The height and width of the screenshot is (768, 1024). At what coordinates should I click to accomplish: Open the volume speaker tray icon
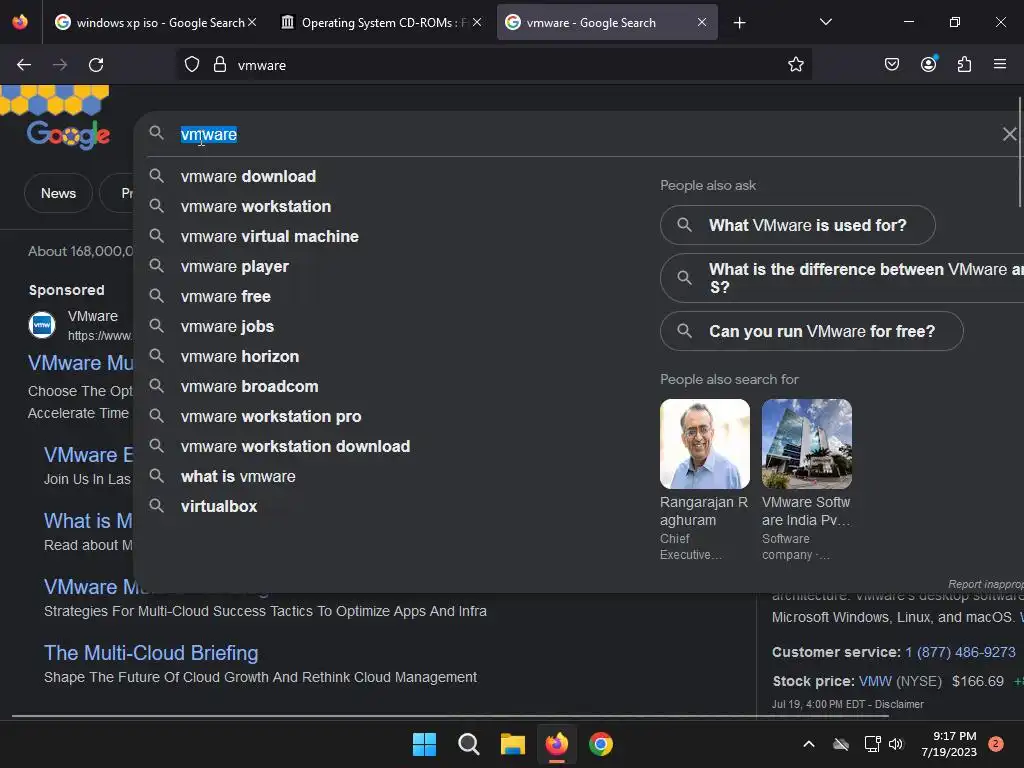click(x=896, y=744)
